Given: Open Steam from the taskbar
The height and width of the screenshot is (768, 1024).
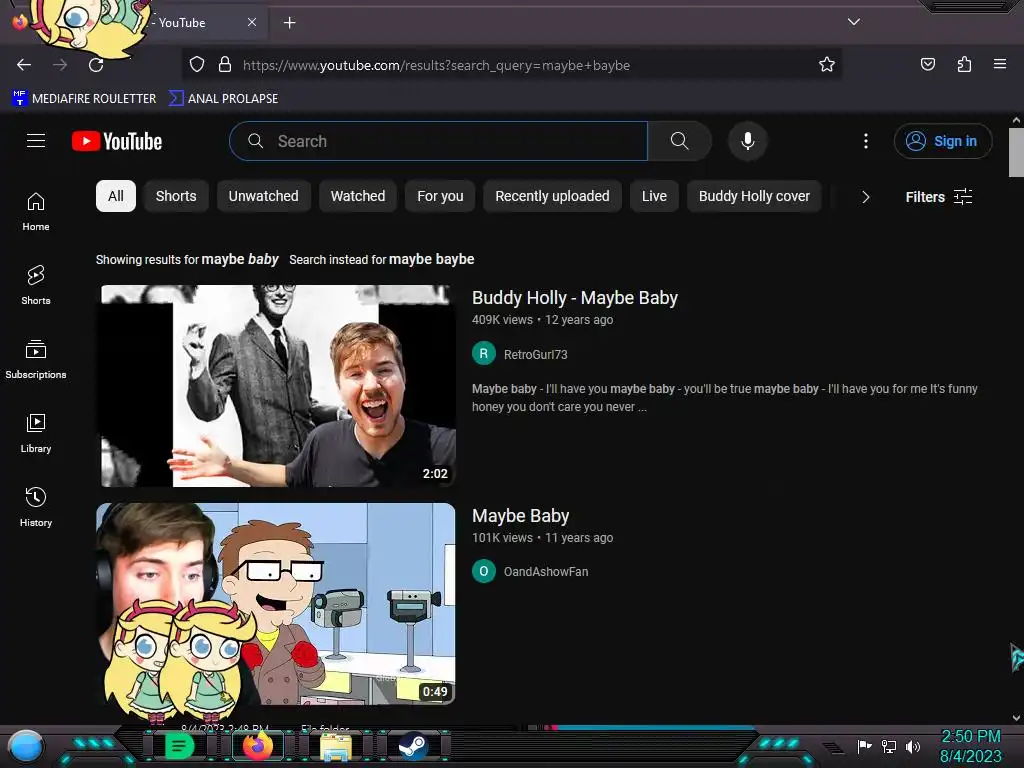Looking at the screenshot, I should (x=413, y=746).
